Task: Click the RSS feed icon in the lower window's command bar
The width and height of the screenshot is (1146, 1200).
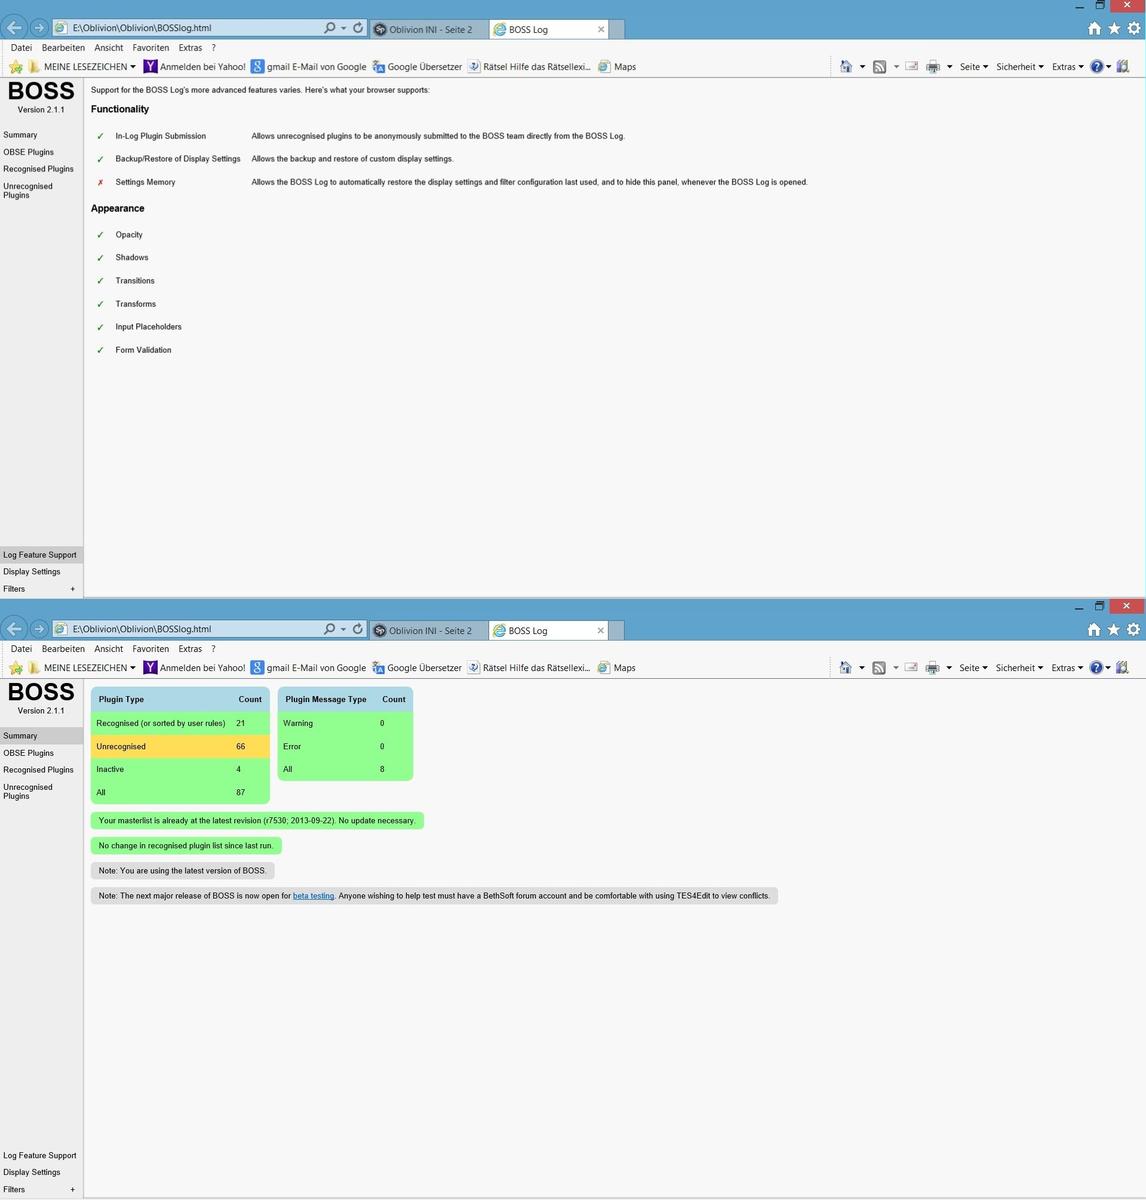Action: [x=879, y=668]
